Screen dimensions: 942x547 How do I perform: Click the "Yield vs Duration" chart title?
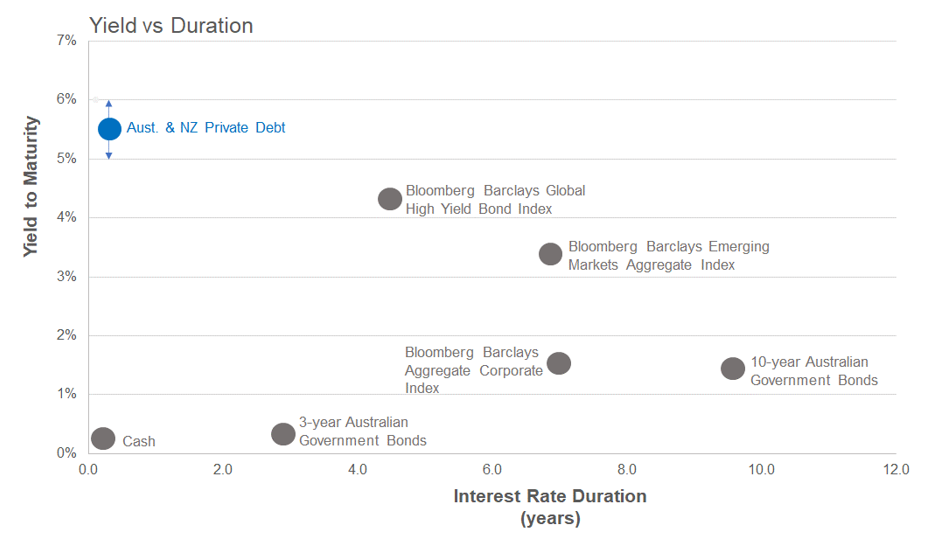point(171,26)
